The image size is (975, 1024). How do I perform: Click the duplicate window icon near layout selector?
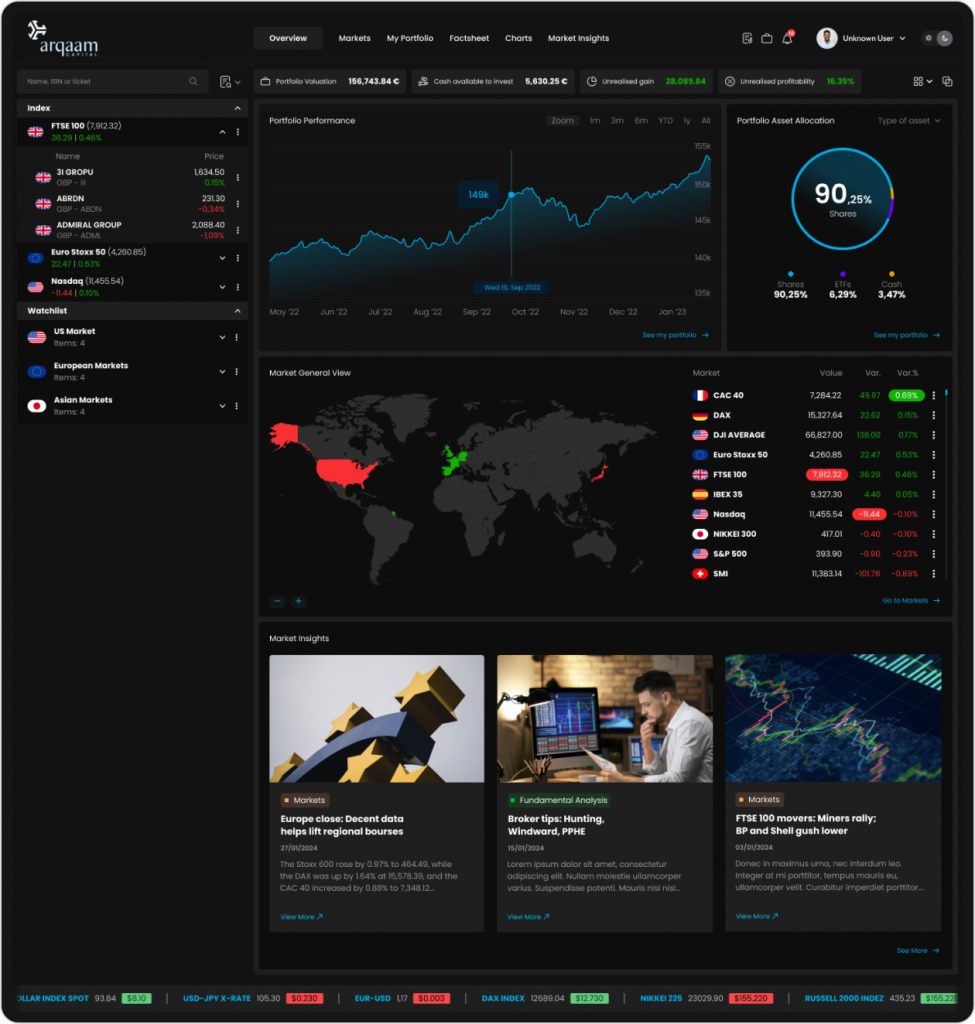point(947,81)
